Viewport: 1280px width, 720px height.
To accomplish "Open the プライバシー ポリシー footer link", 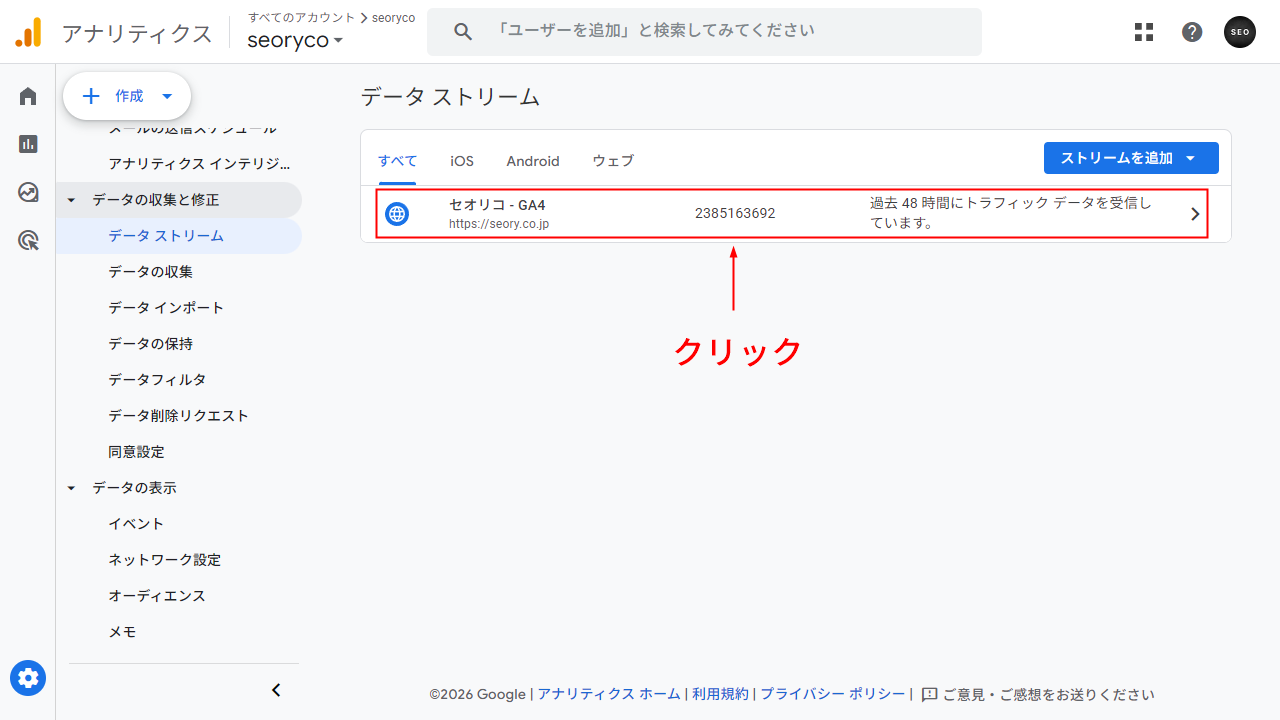I will [833, 694].
